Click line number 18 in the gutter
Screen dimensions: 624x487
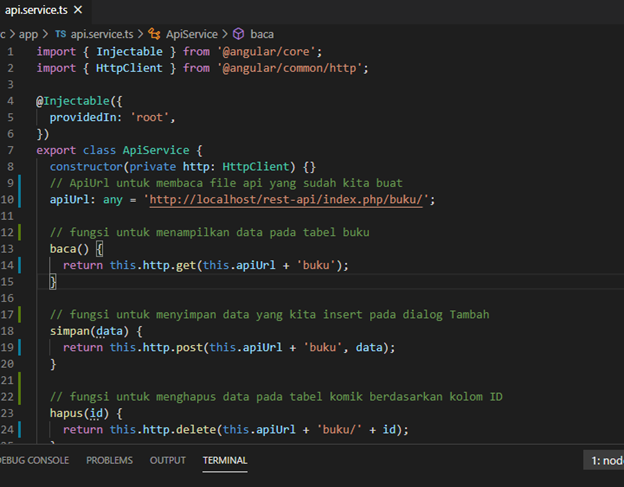(7, 331)
